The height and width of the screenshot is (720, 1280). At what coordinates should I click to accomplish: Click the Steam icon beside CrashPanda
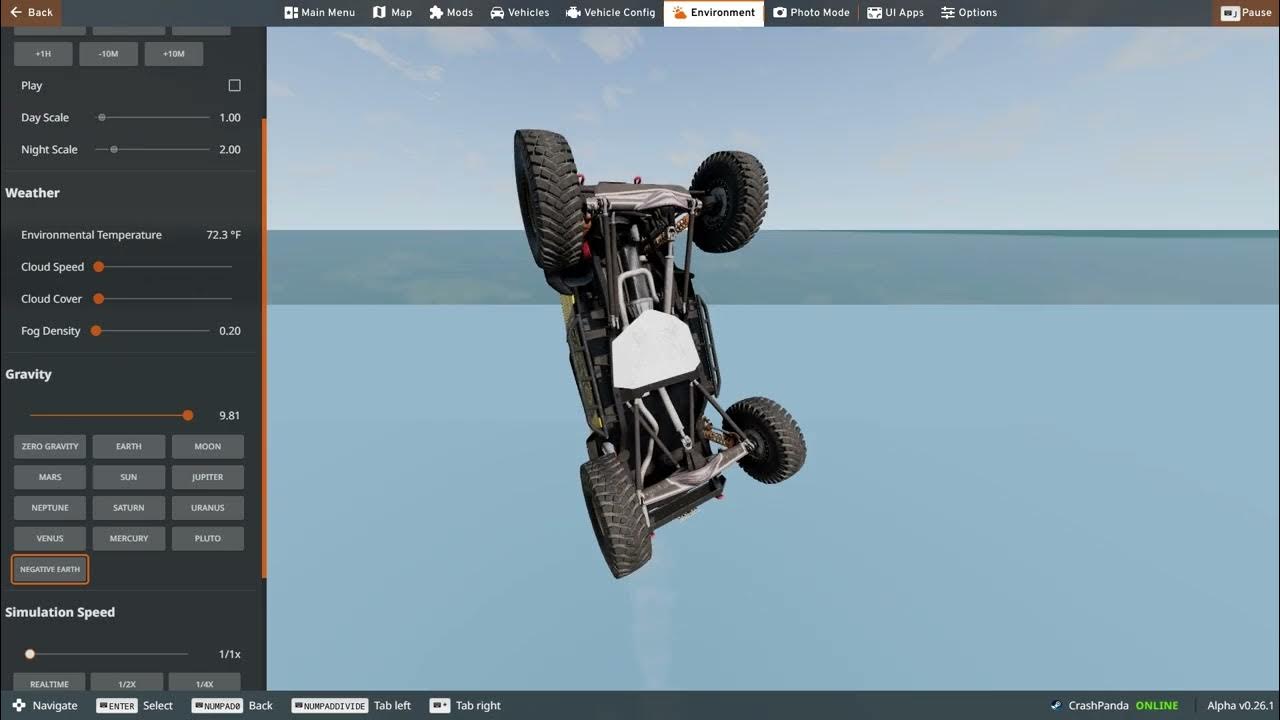pyautogui.click(x=1056, y=706)
